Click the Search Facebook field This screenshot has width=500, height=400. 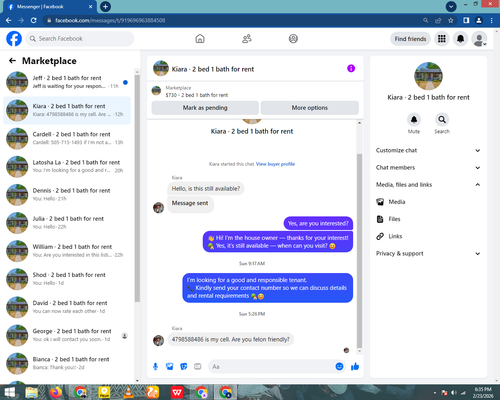point(80,39)
